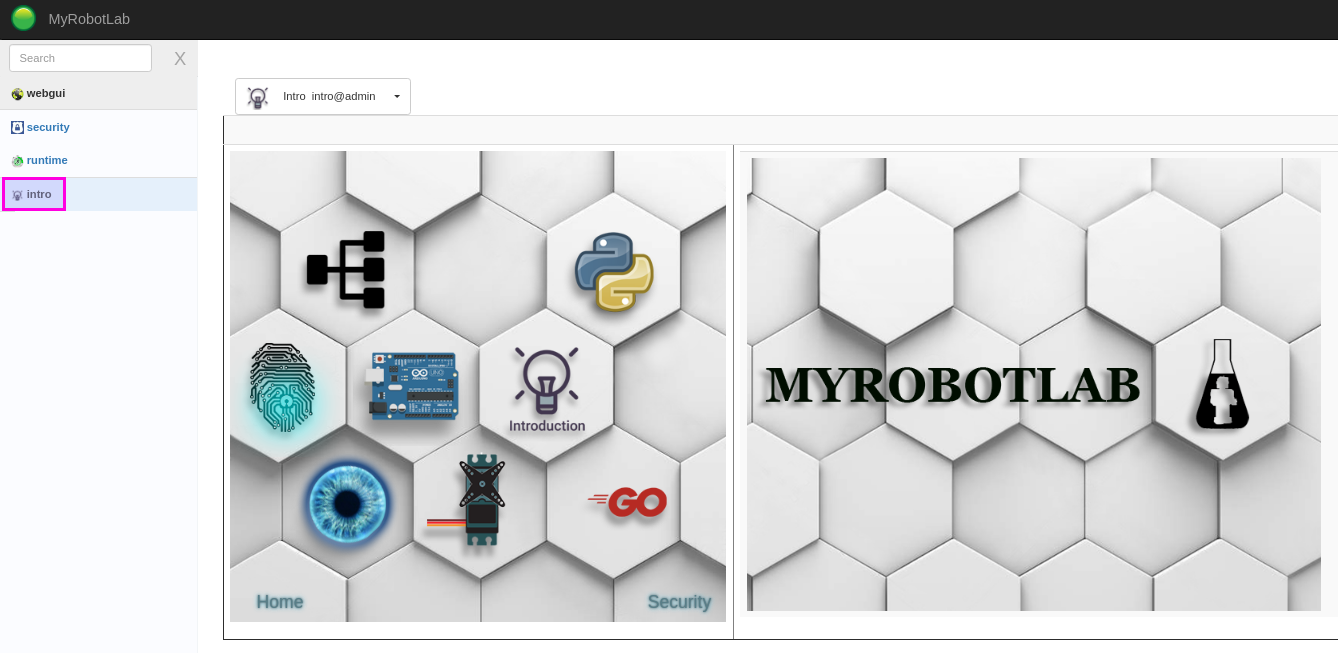Click the Security link on hexagon panel
1338x653 pixels.
[x=679, y=602]
